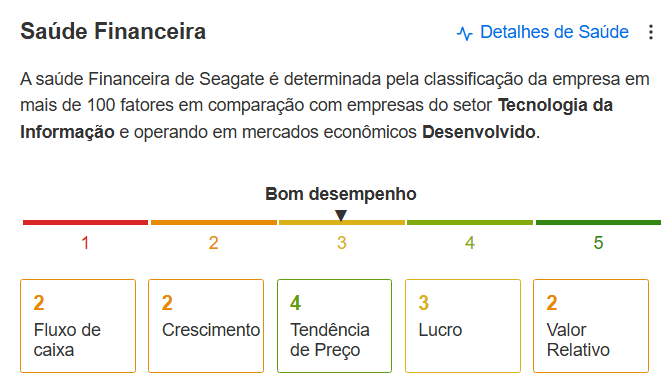Image resolution: width=669 pixels, height=388 pixels.
Task: Open the Detalhes de Saúde link
Action: (554, 32)
